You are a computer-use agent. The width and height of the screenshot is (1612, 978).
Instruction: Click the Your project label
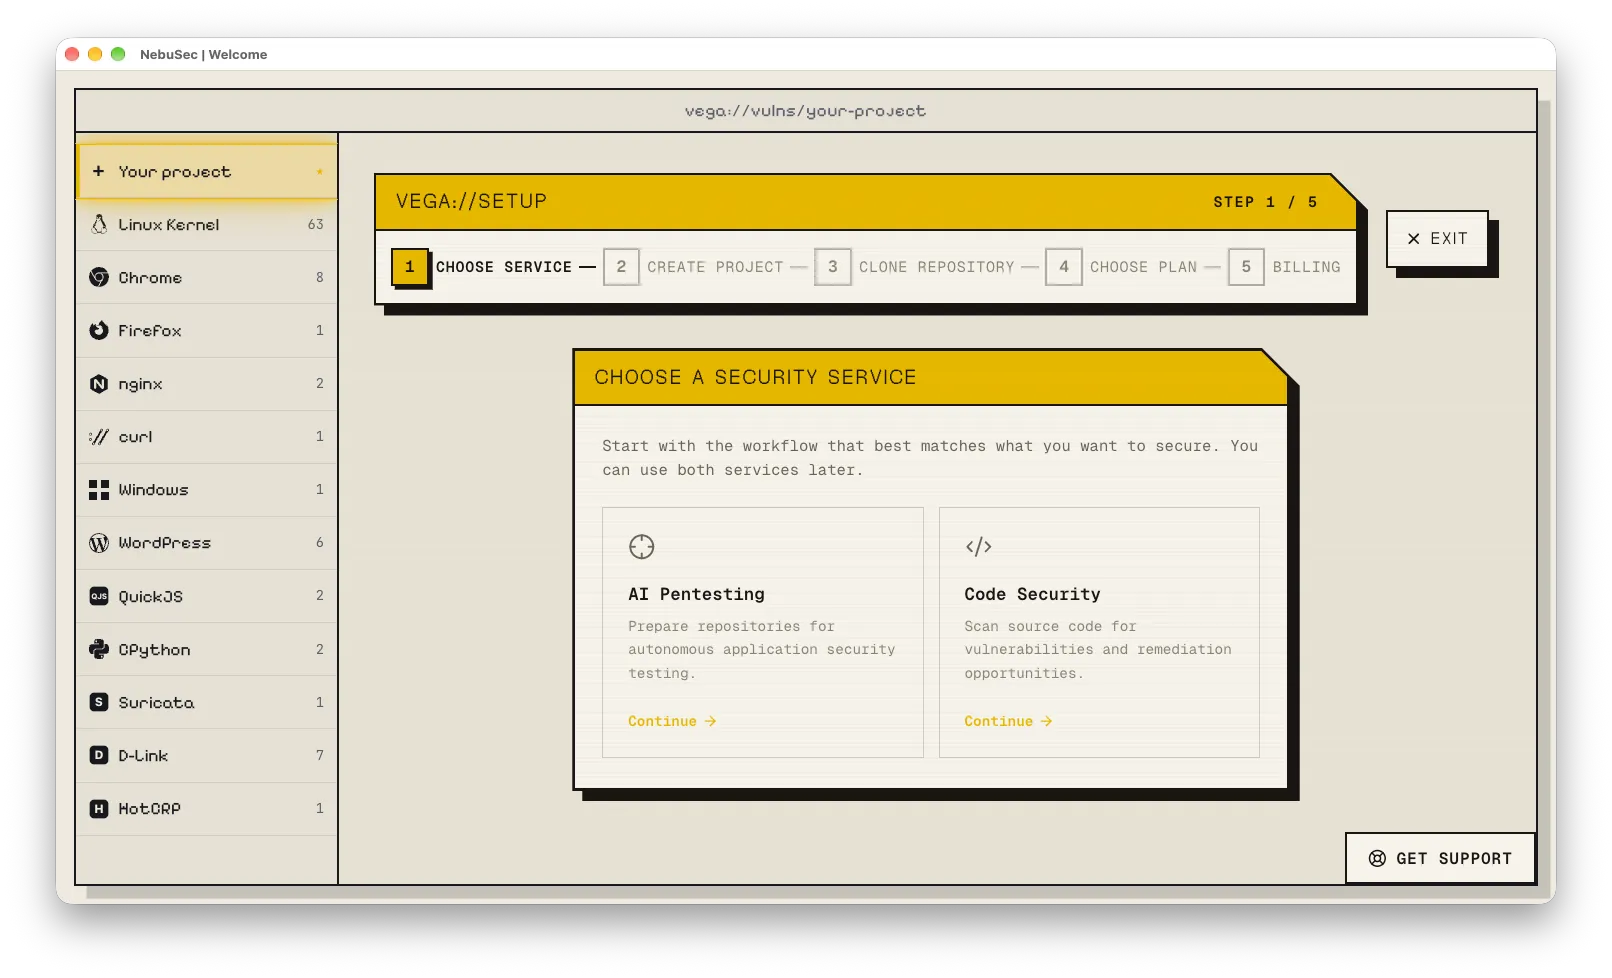[174, 172]
